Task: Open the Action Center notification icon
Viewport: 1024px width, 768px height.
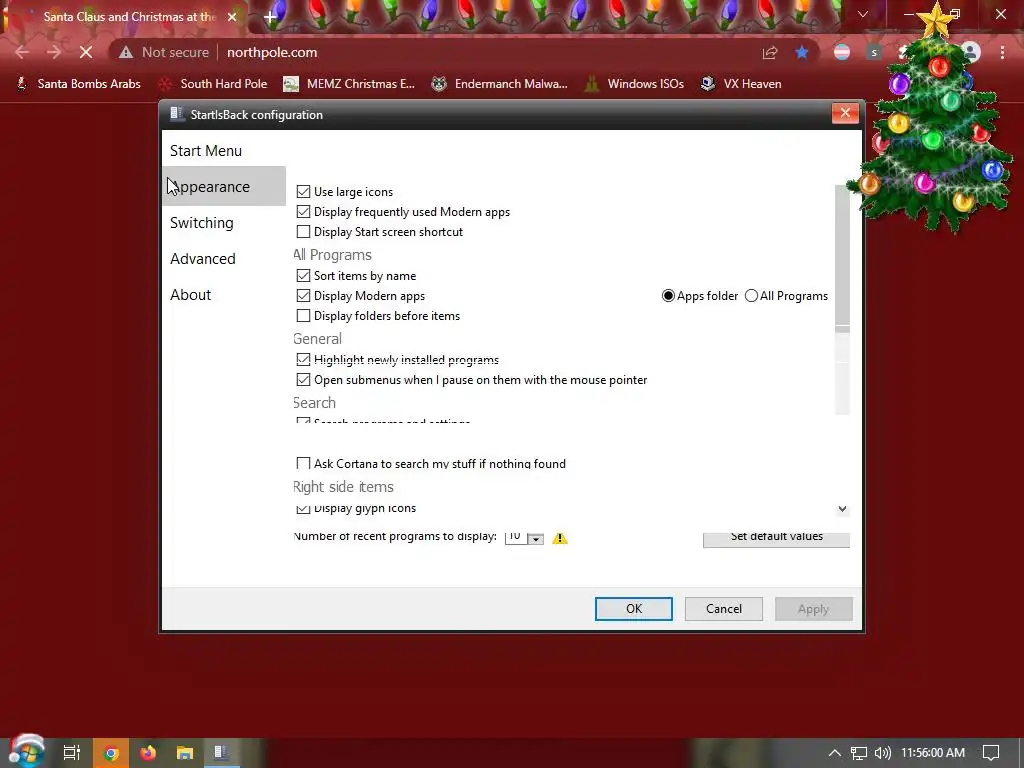Action: [991, 753]
